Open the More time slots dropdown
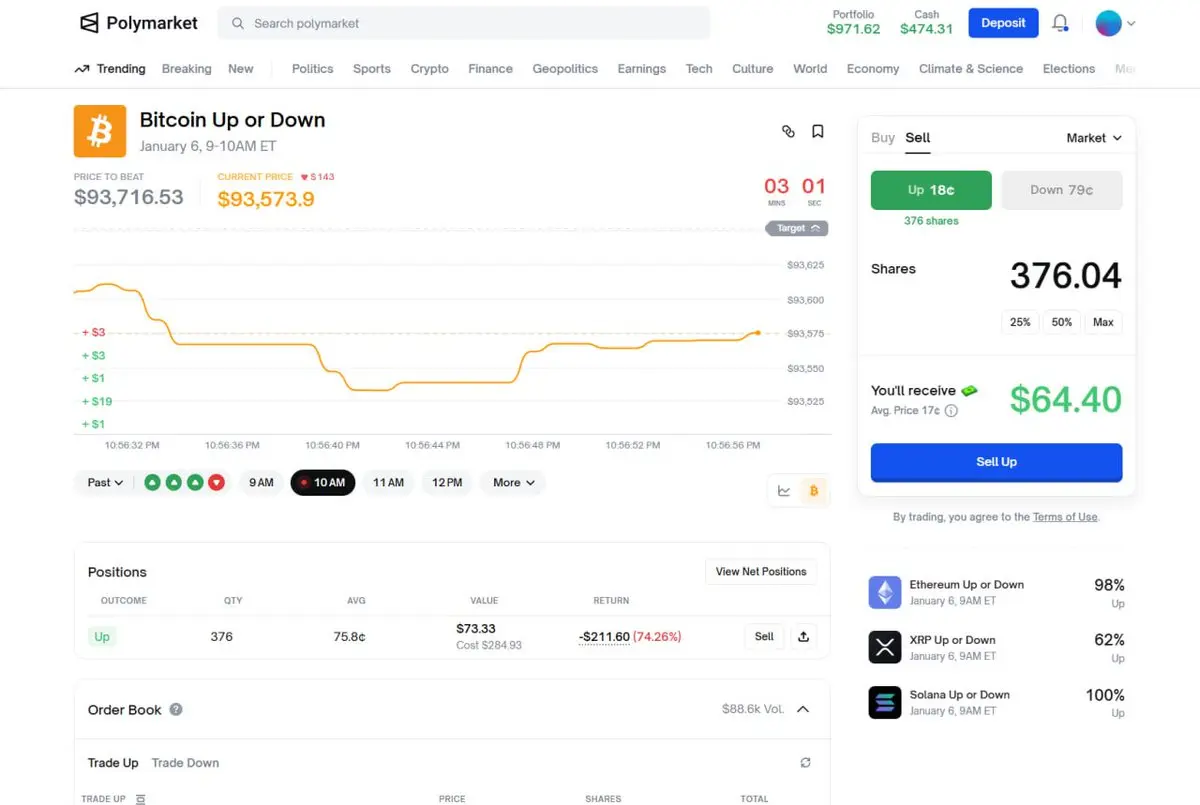Image resolution: width=1200 pixels, height=805 pixels. coord(513,483)
